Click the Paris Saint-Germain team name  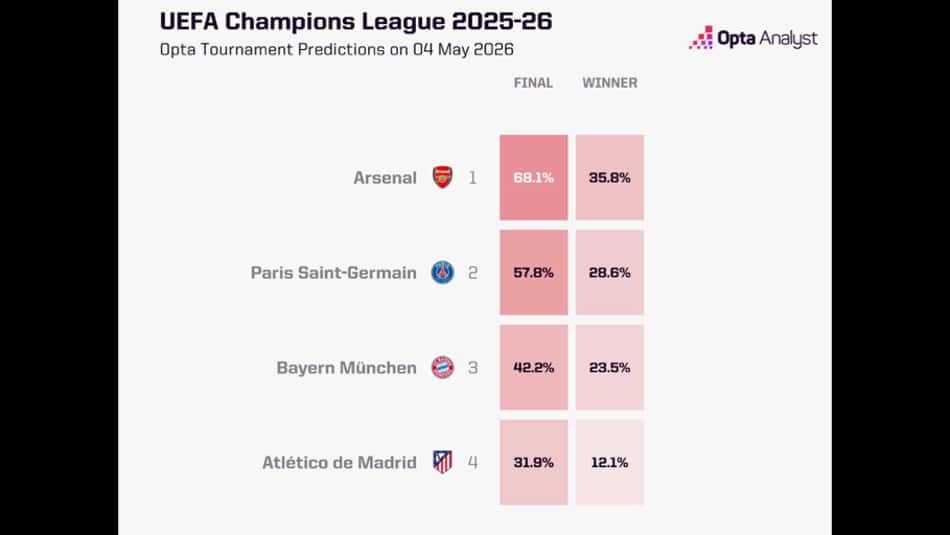click(334, 273)
